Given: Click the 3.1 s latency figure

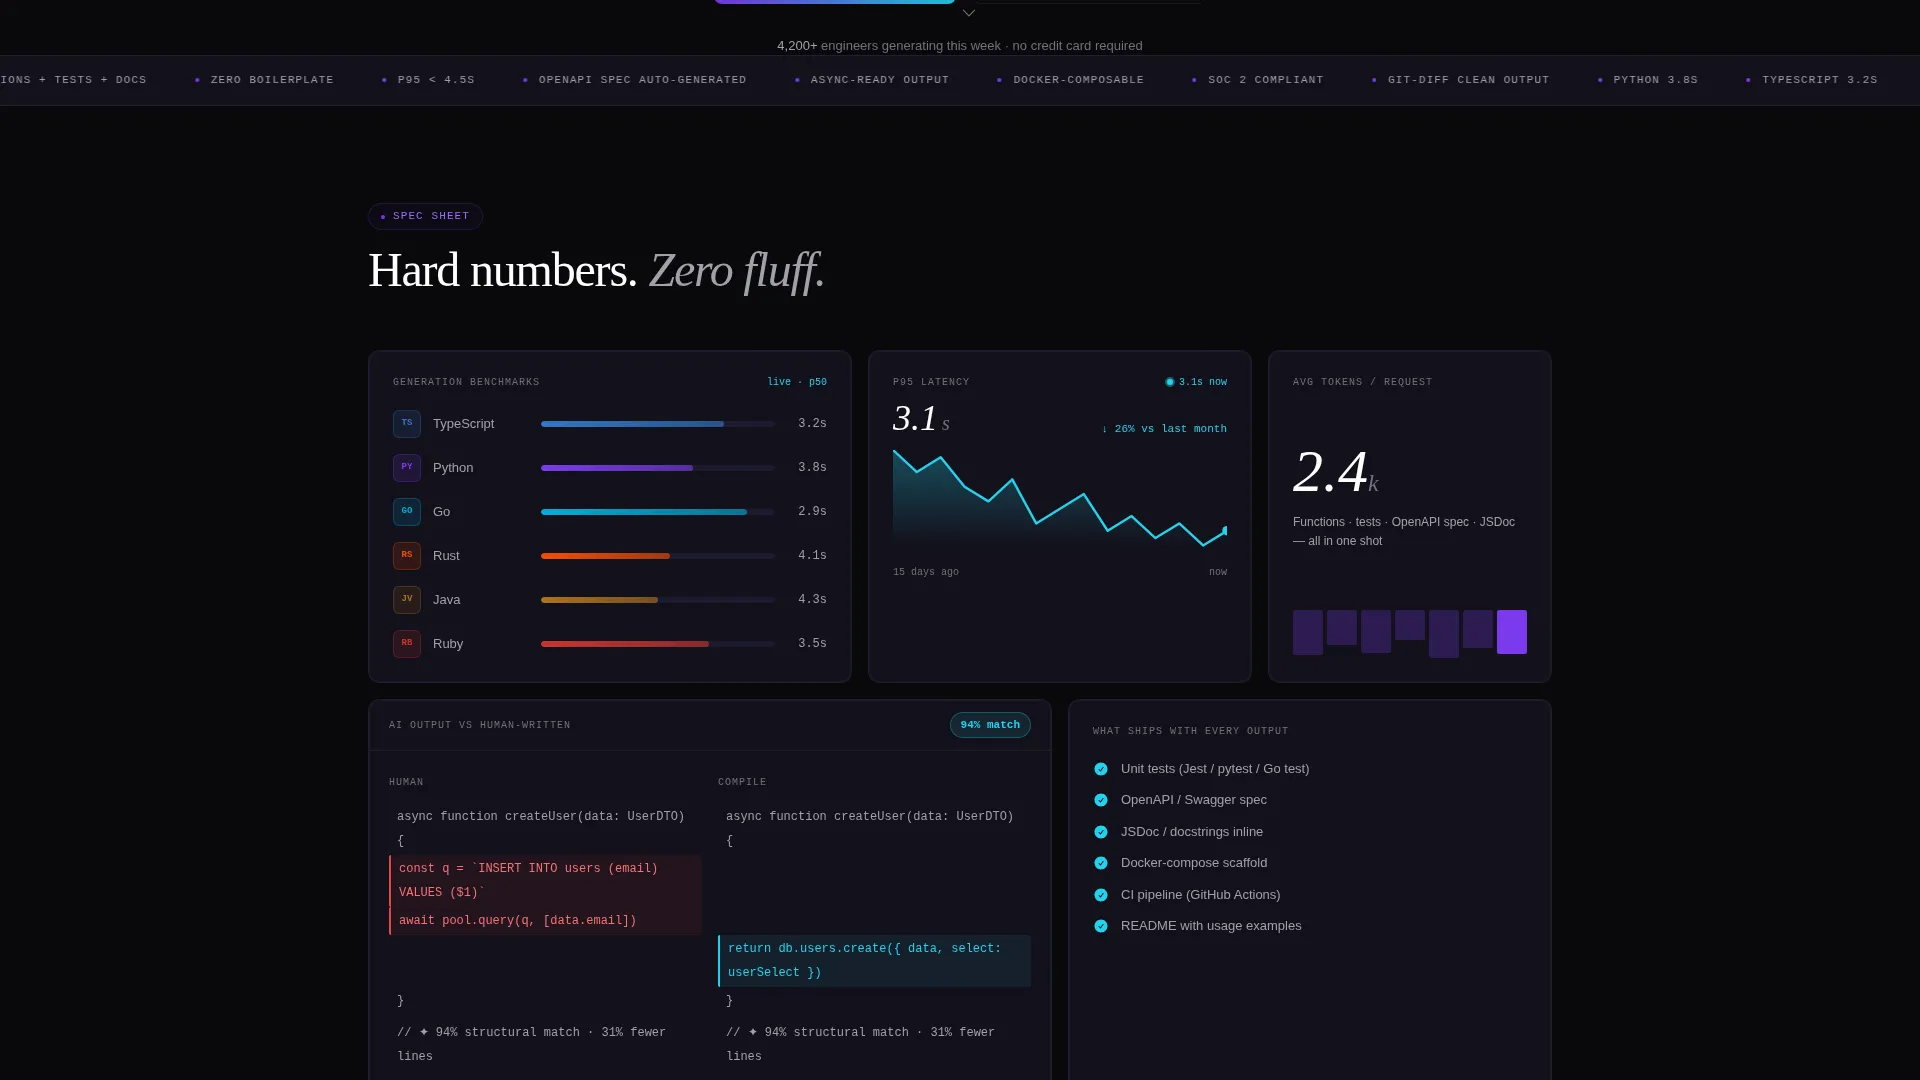Looking at the screenshot, I should click(x=921, y=418).
